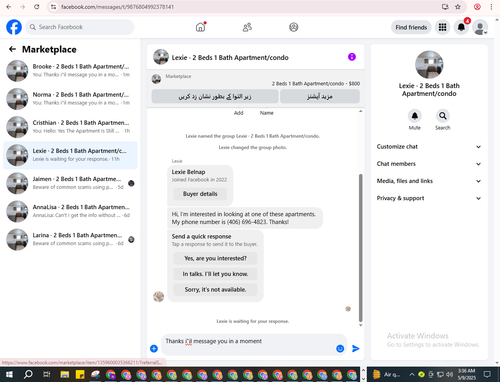The width and height of the screenshot is (500, 382).
Task: Click the Urdu mark as pending button
Action: coord(215,97)
